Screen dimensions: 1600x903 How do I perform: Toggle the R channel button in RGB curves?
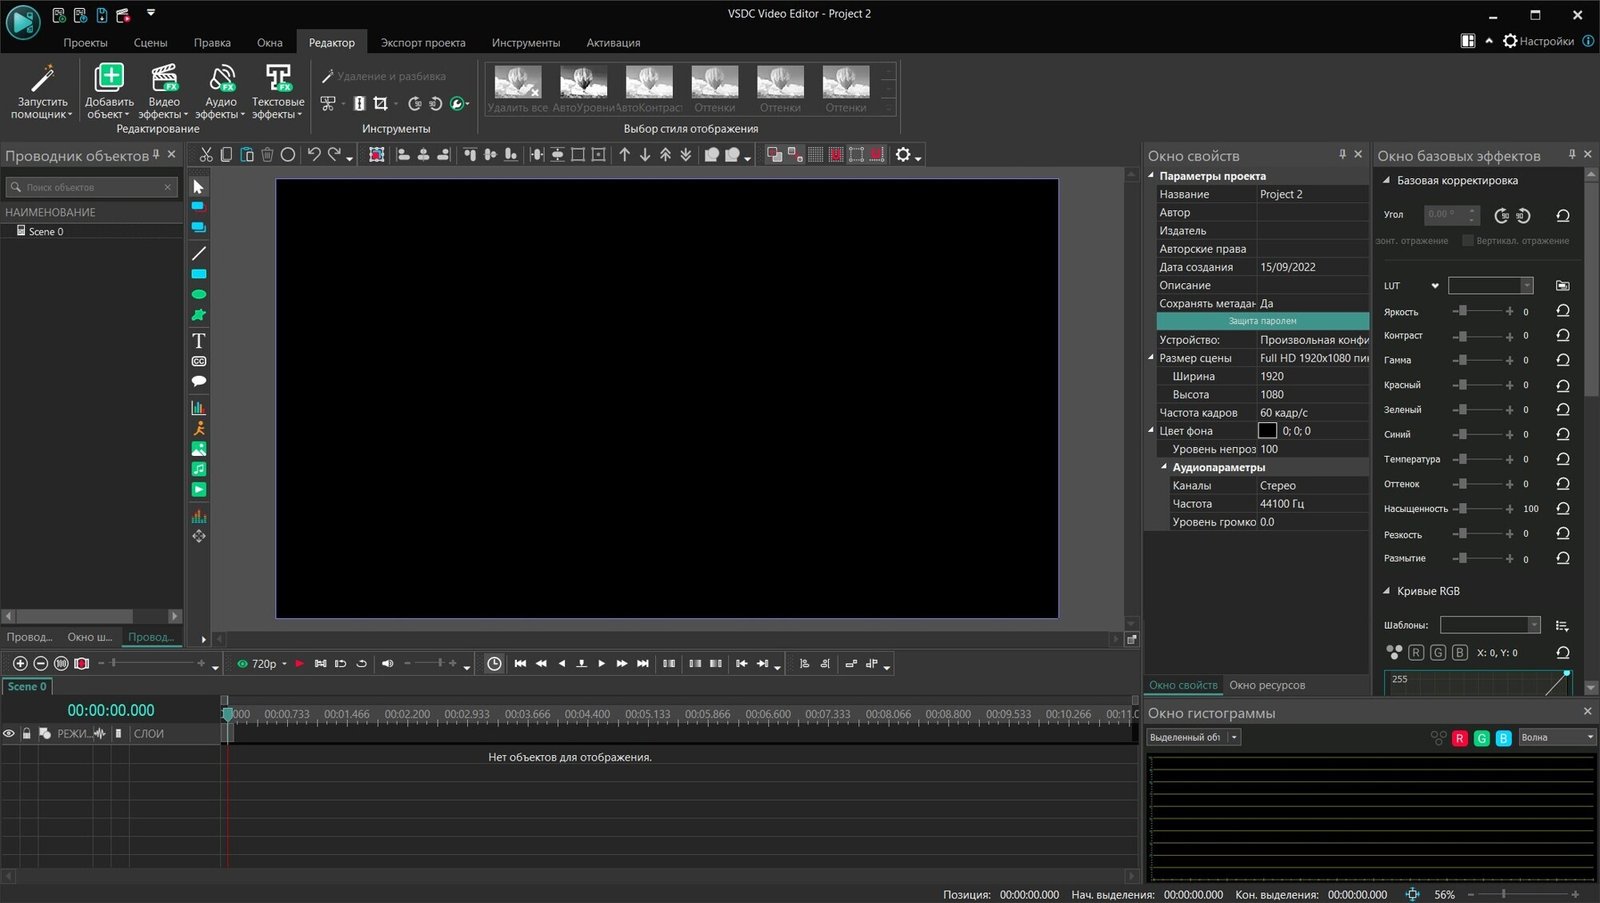(x=1416, y=652)
